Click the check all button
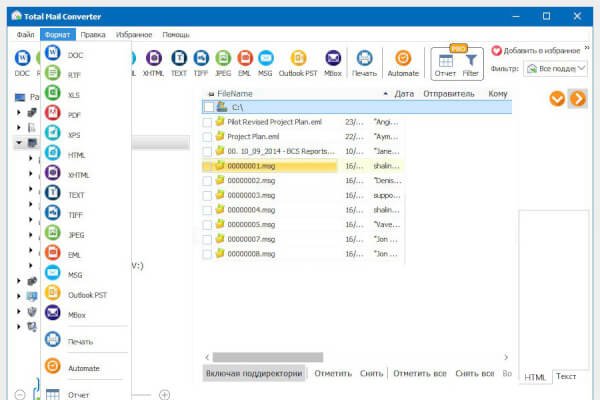The width and height of the screenshot is (600, 400). (419, 373)
